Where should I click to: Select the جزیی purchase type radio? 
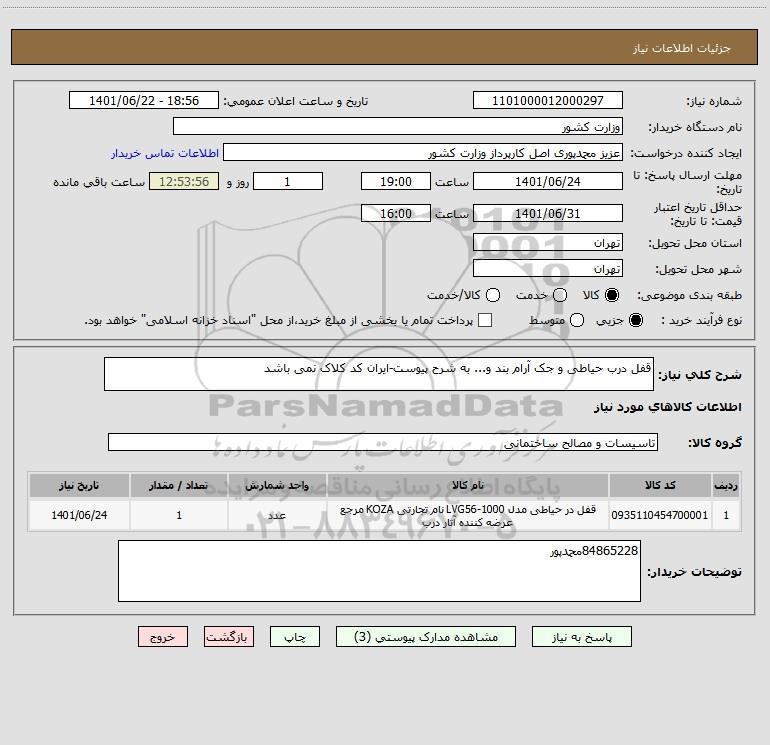pos(636,320)
